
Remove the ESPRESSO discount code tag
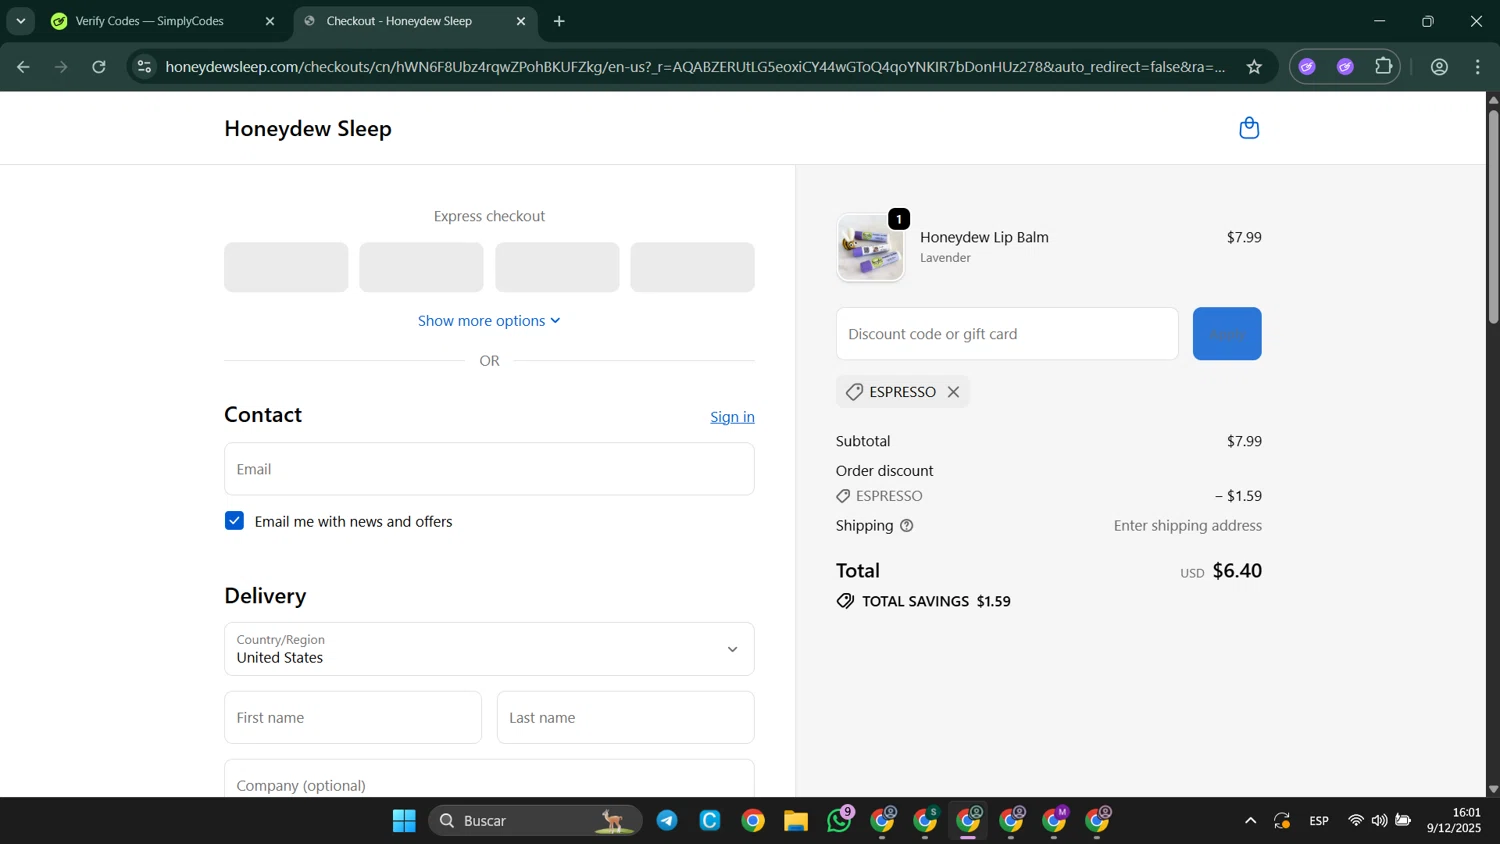pos(954,392)
